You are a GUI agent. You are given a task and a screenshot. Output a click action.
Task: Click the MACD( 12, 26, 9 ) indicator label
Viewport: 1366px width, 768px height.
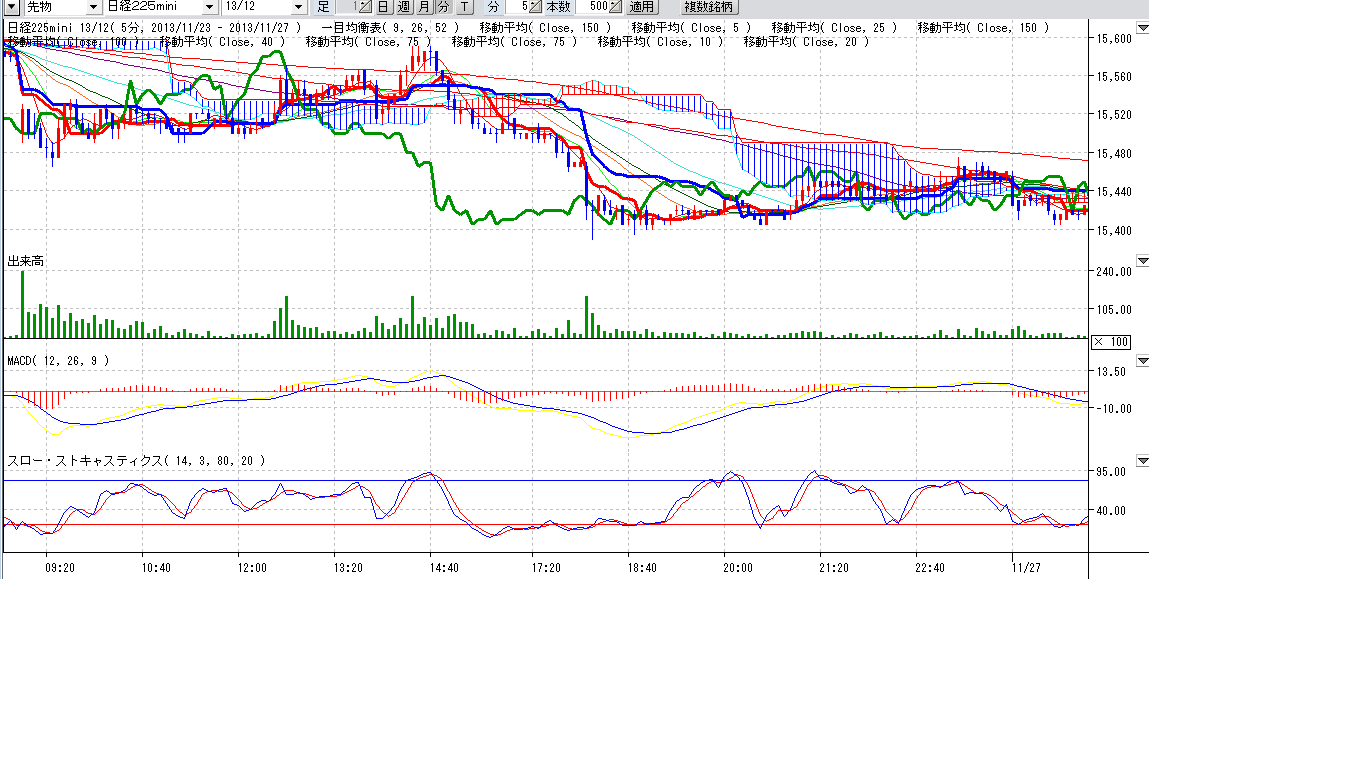pos(58,360)
